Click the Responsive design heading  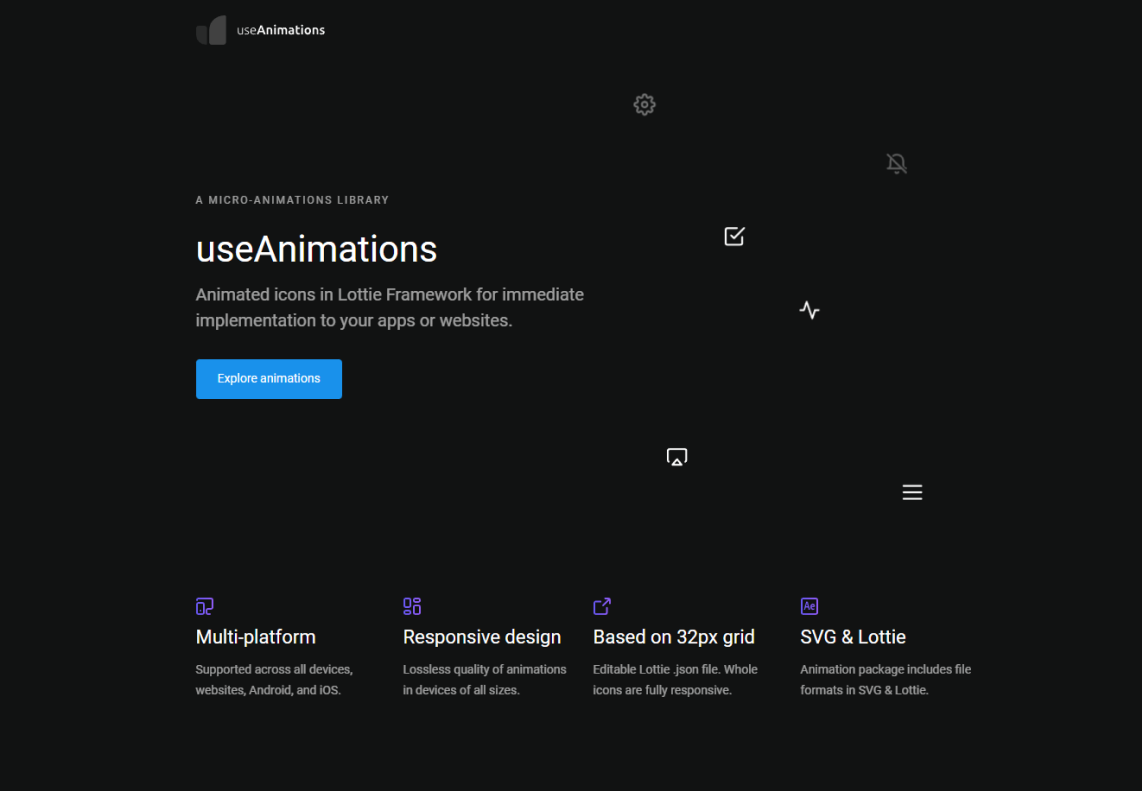(482, 637)
